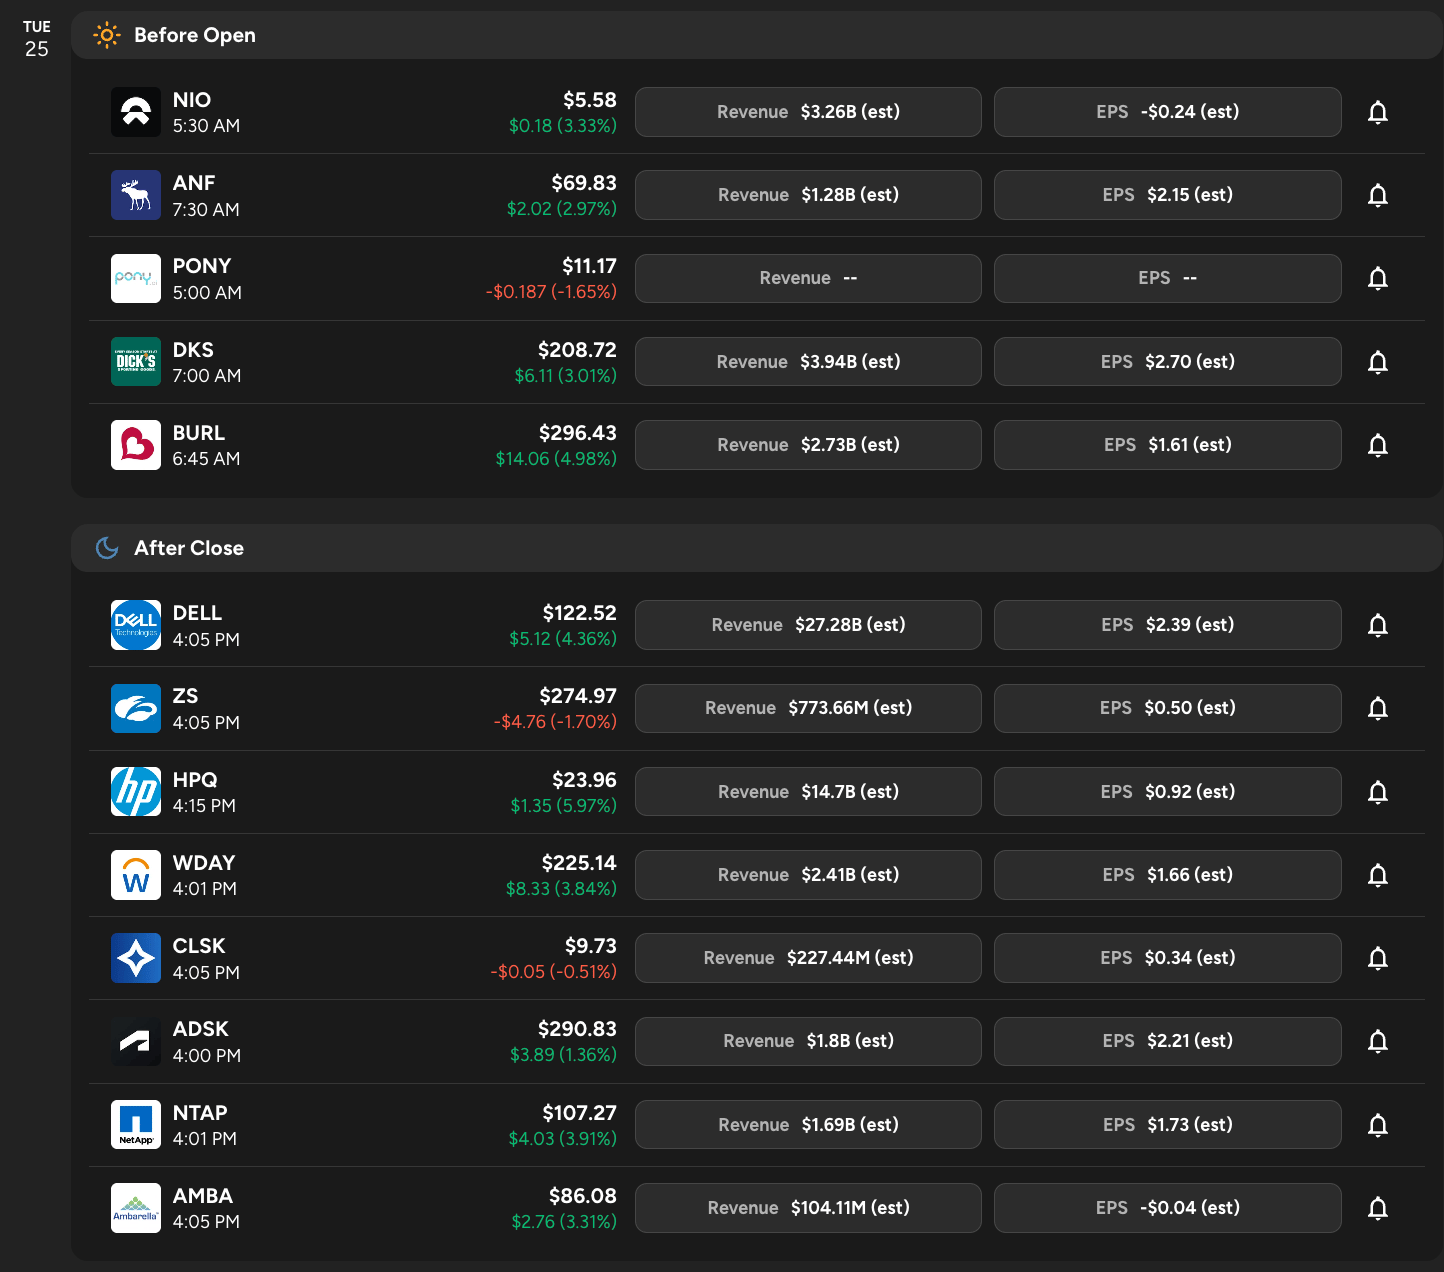Screen dimensions: 1444x1272
Task: Click DKS EPS $2.70 estimate
Action: point(1168,362)
